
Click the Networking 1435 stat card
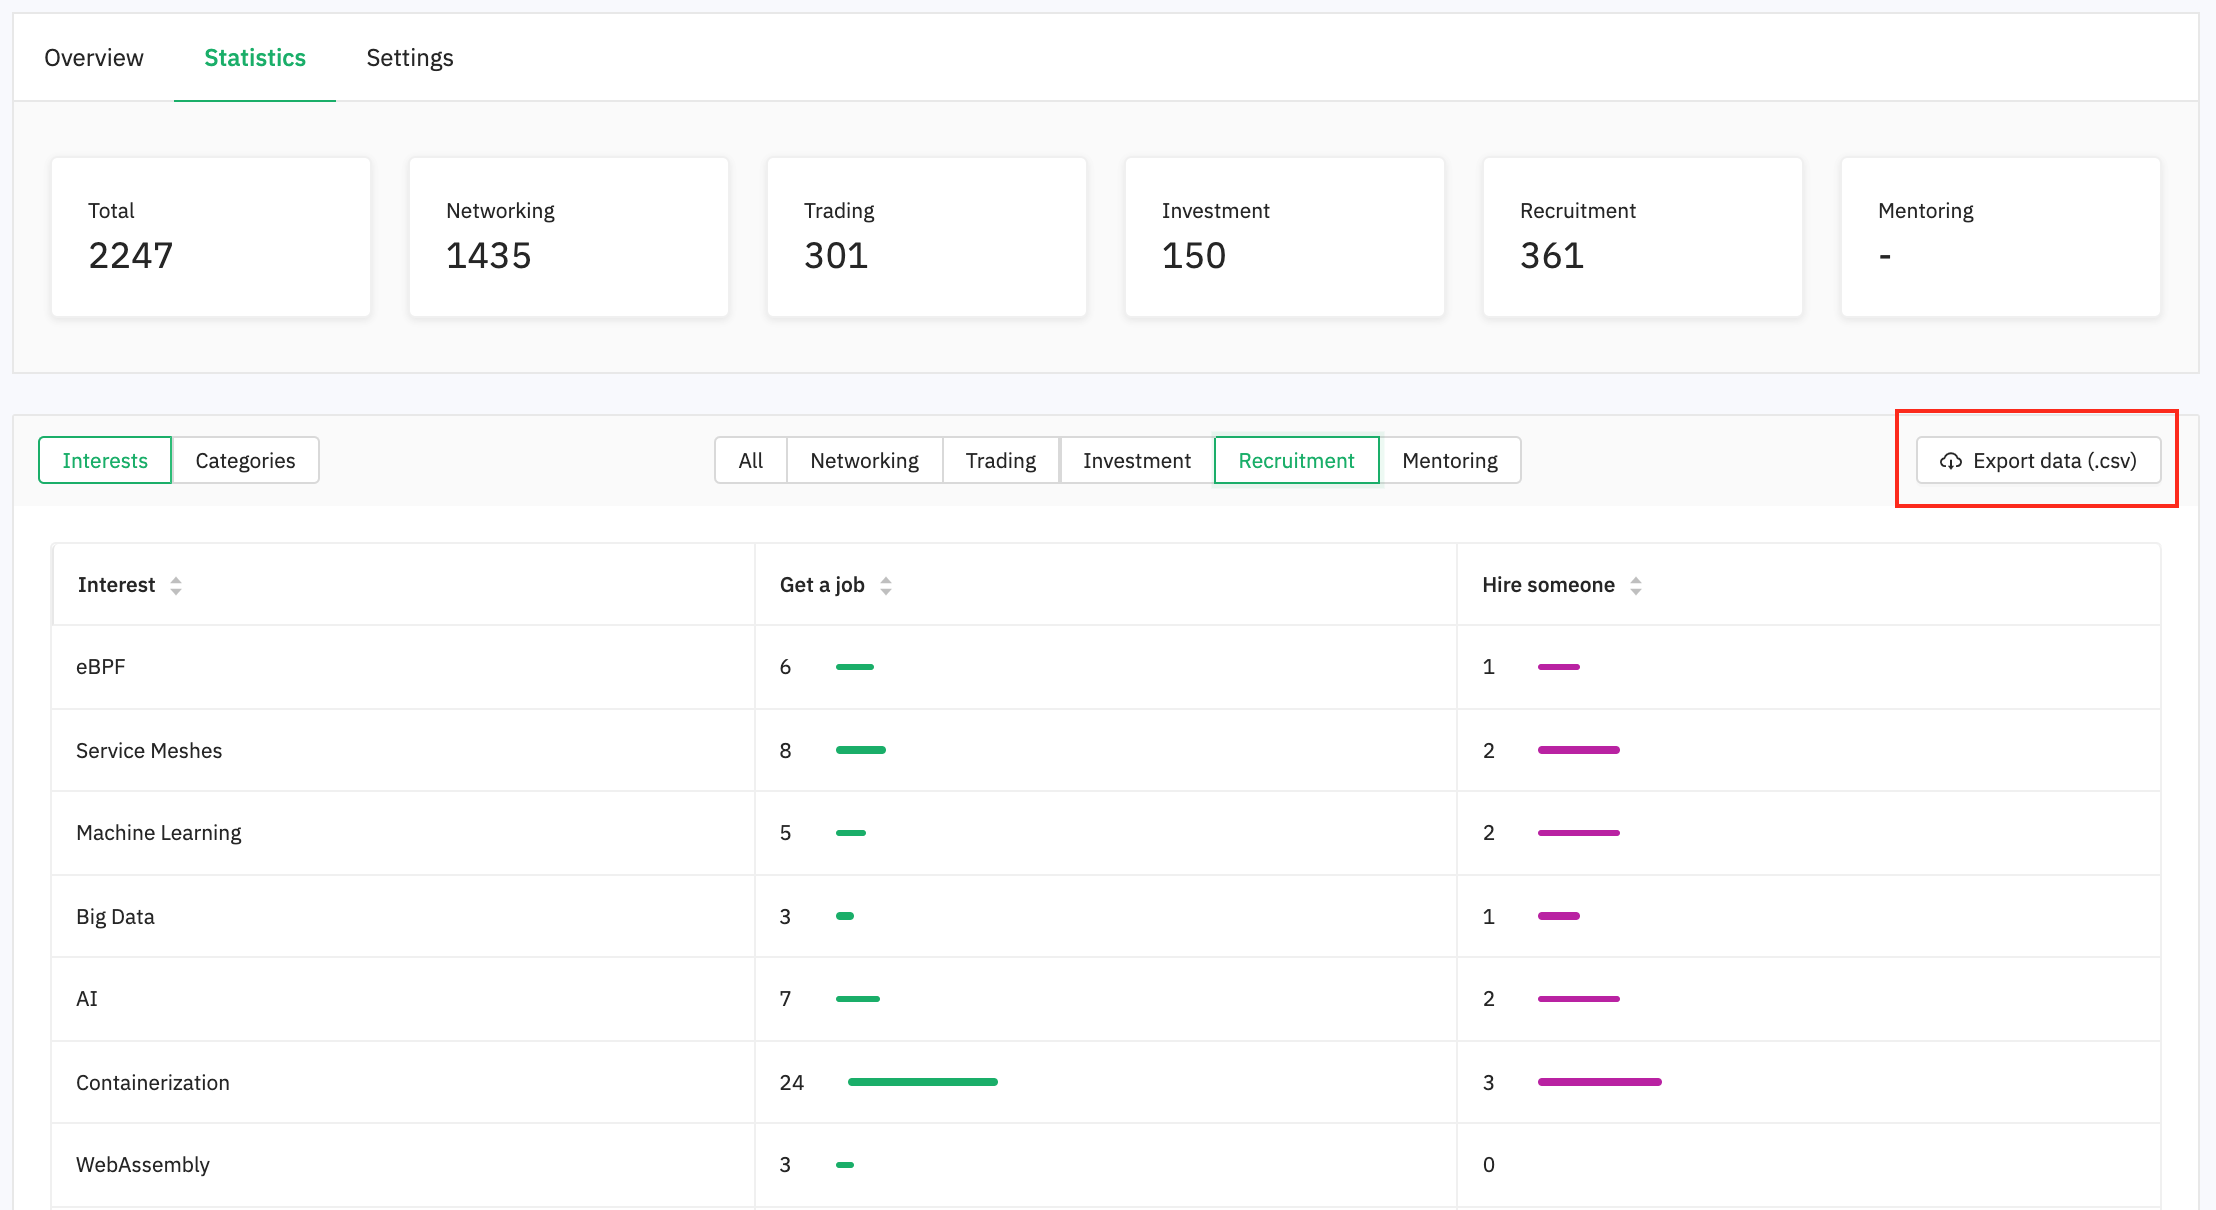(x=569, y=237)
